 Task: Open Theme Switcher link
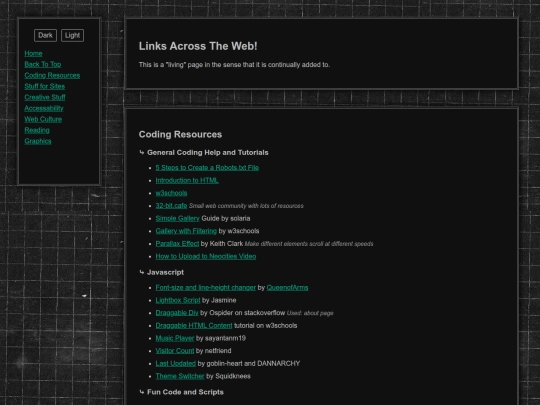180,376
